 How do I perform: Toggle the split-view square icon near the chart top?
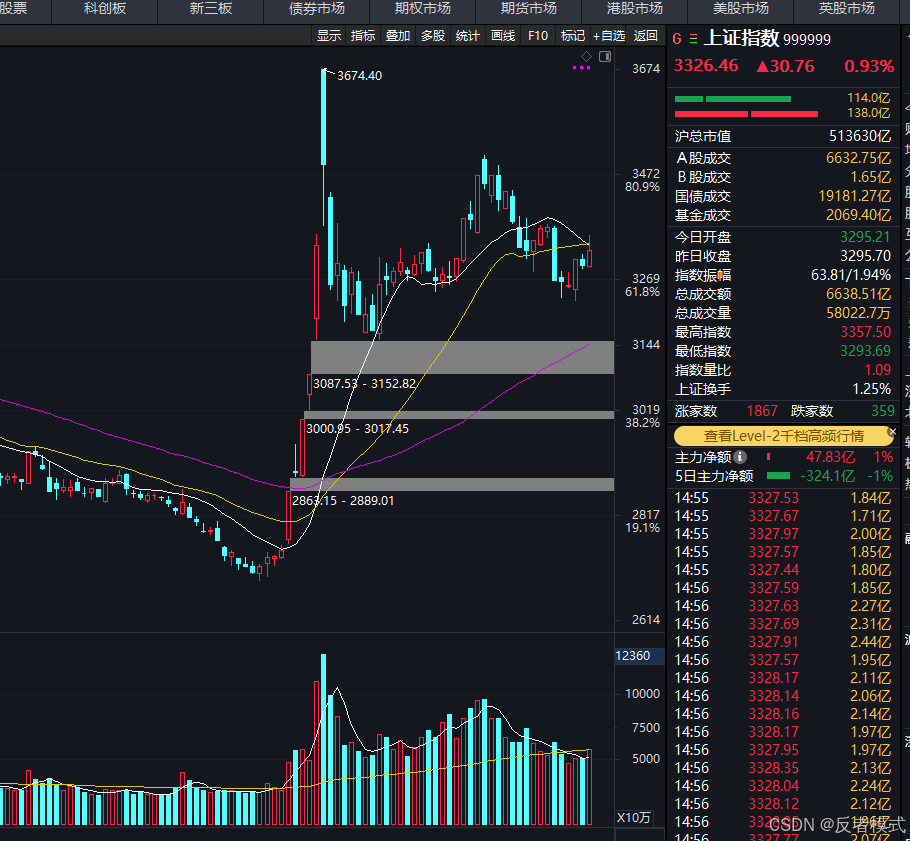[x=604, y=57]
